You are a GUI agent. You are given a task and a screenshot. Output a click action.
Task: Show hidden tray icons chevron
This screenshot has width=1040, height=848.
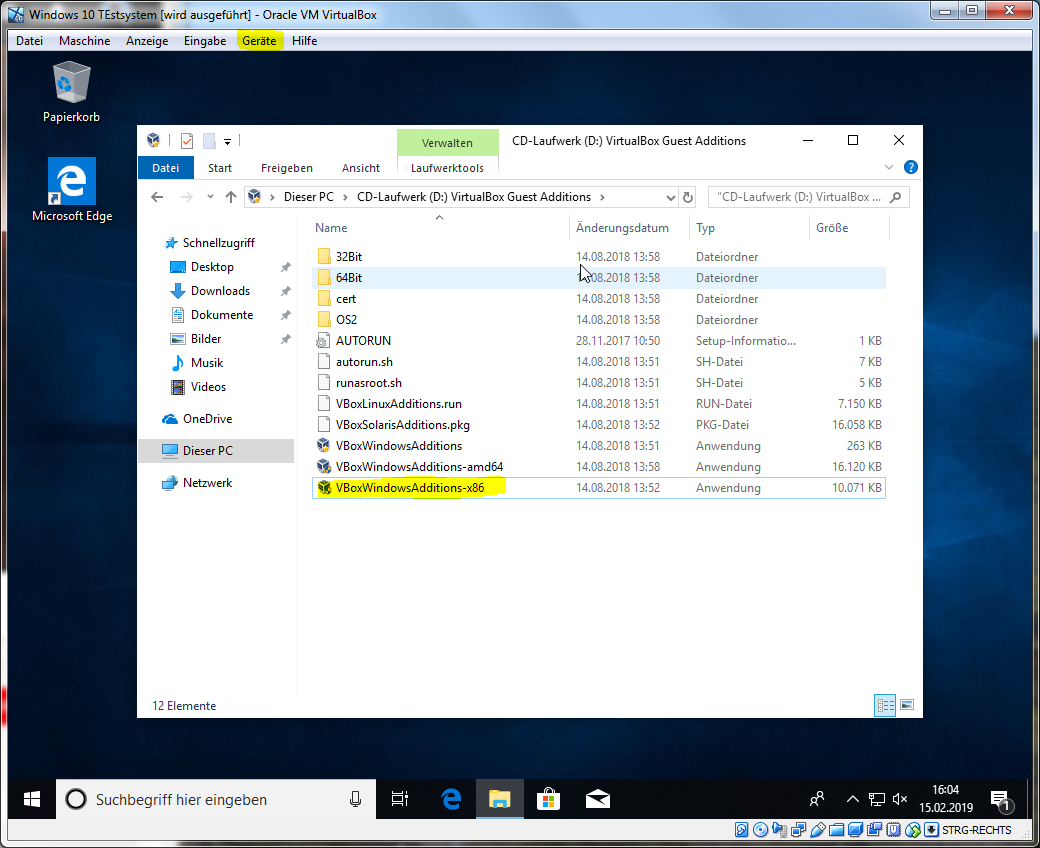853,799
